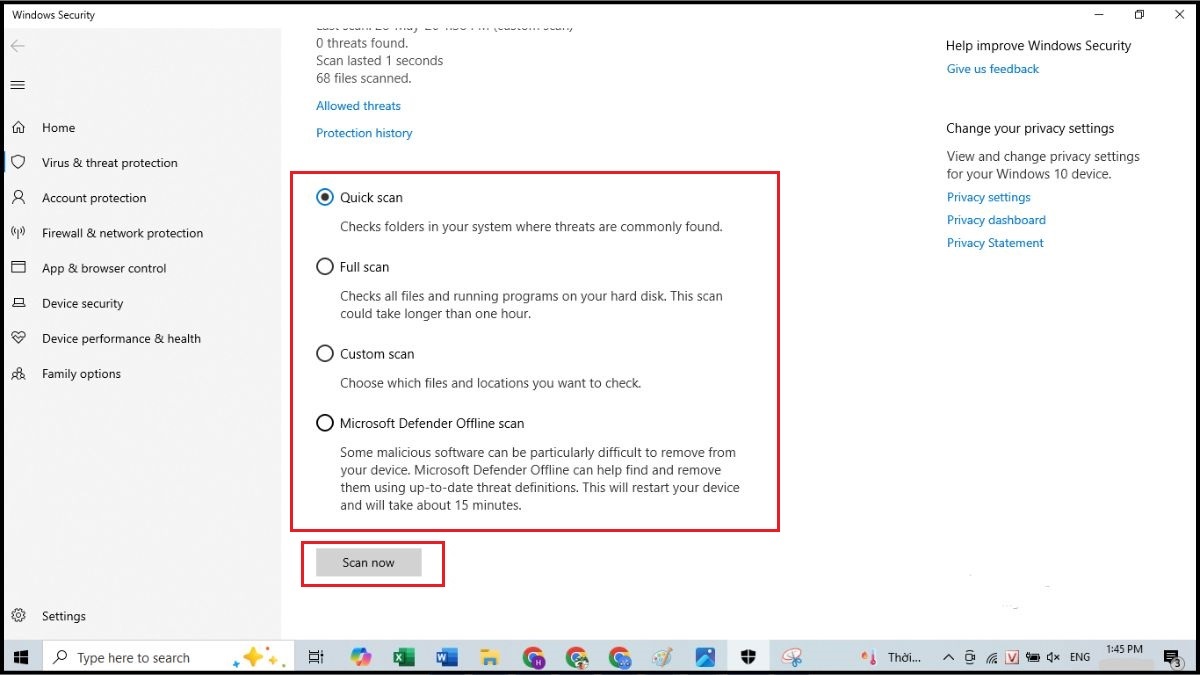Open the notification center icon
Screen dimensions: 1200x675
[x=1172, y=657]
